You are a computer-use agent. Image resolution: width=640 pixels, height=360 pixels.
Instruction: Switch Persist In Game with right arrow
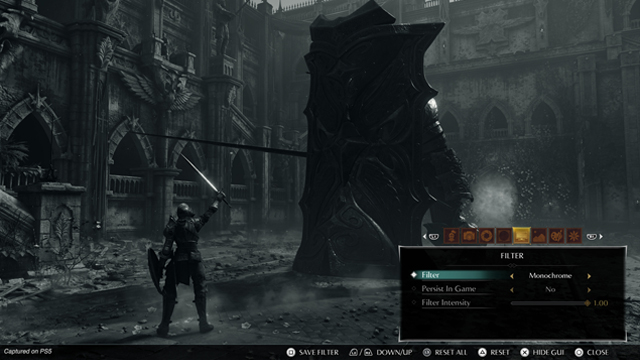pyautogui.click(x=589, y=290)
